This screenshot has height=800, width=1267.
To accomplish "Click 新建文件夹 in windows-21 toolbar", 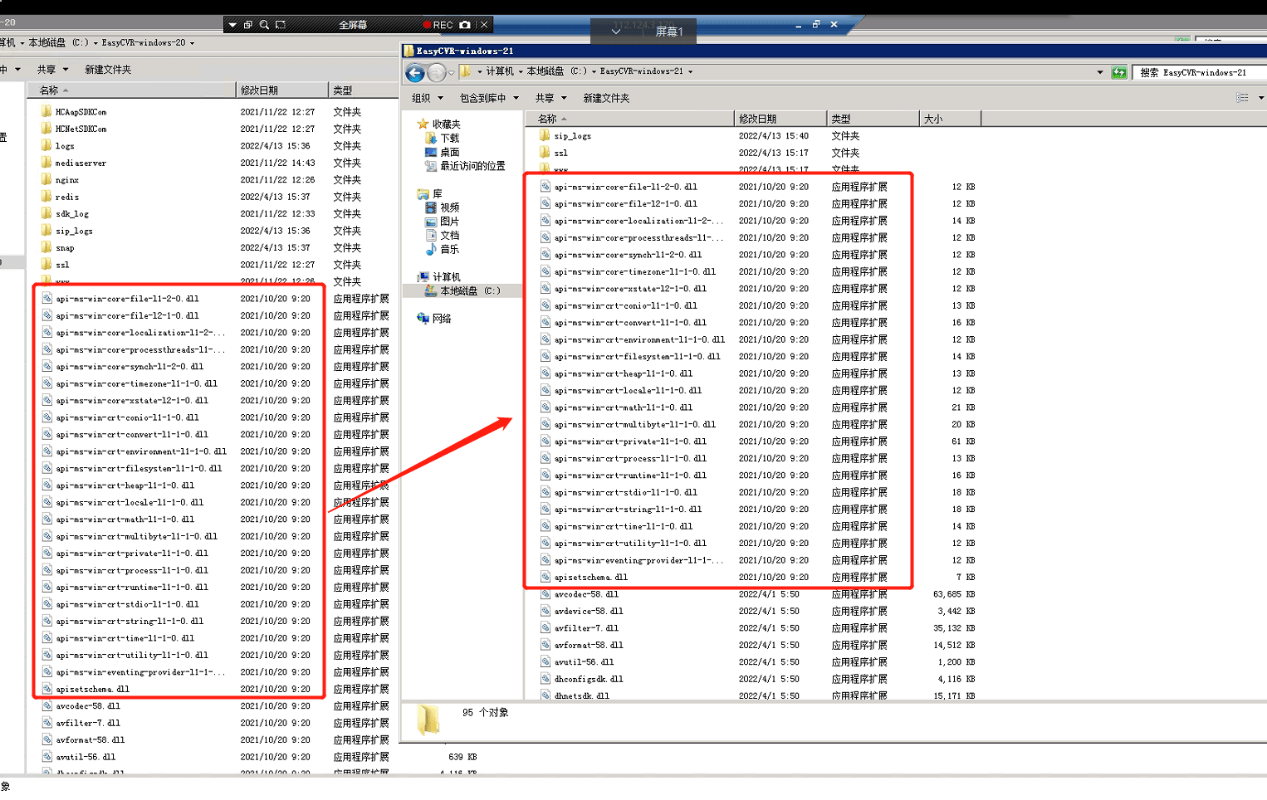I will click(x=606, y=98).
